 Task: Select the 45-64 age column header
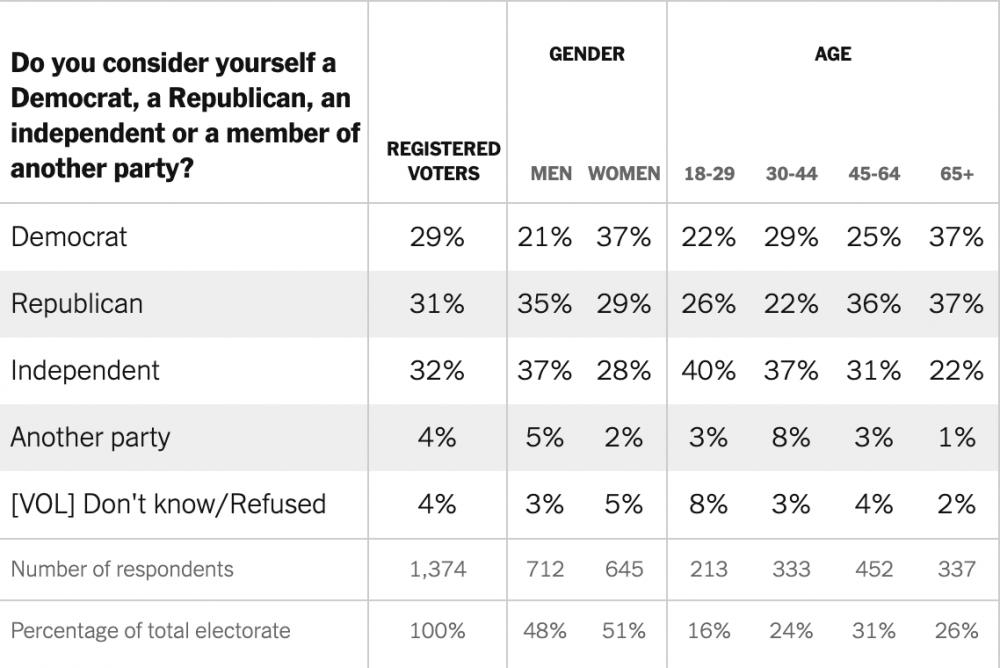874,173
